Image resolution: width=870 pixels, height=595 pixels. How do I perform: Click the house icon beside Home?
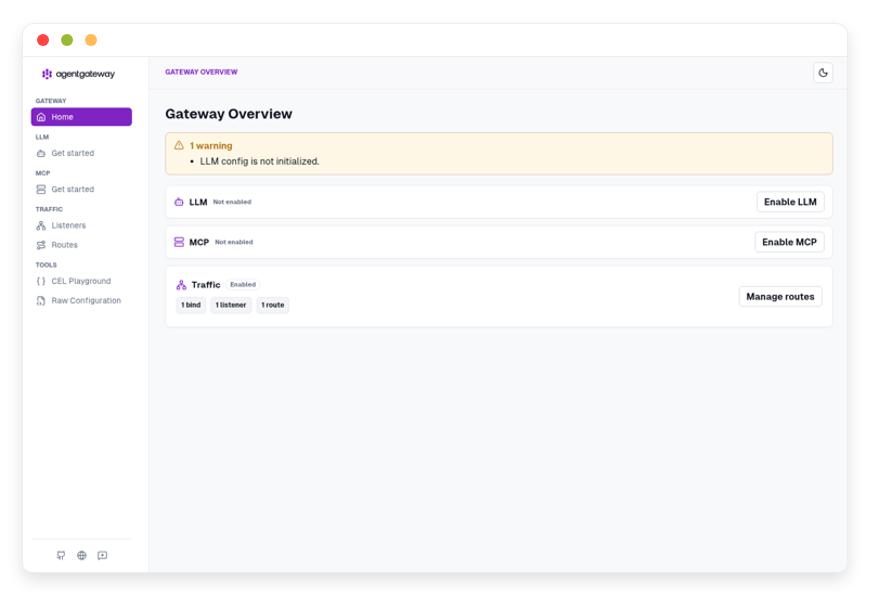[41, 117]
